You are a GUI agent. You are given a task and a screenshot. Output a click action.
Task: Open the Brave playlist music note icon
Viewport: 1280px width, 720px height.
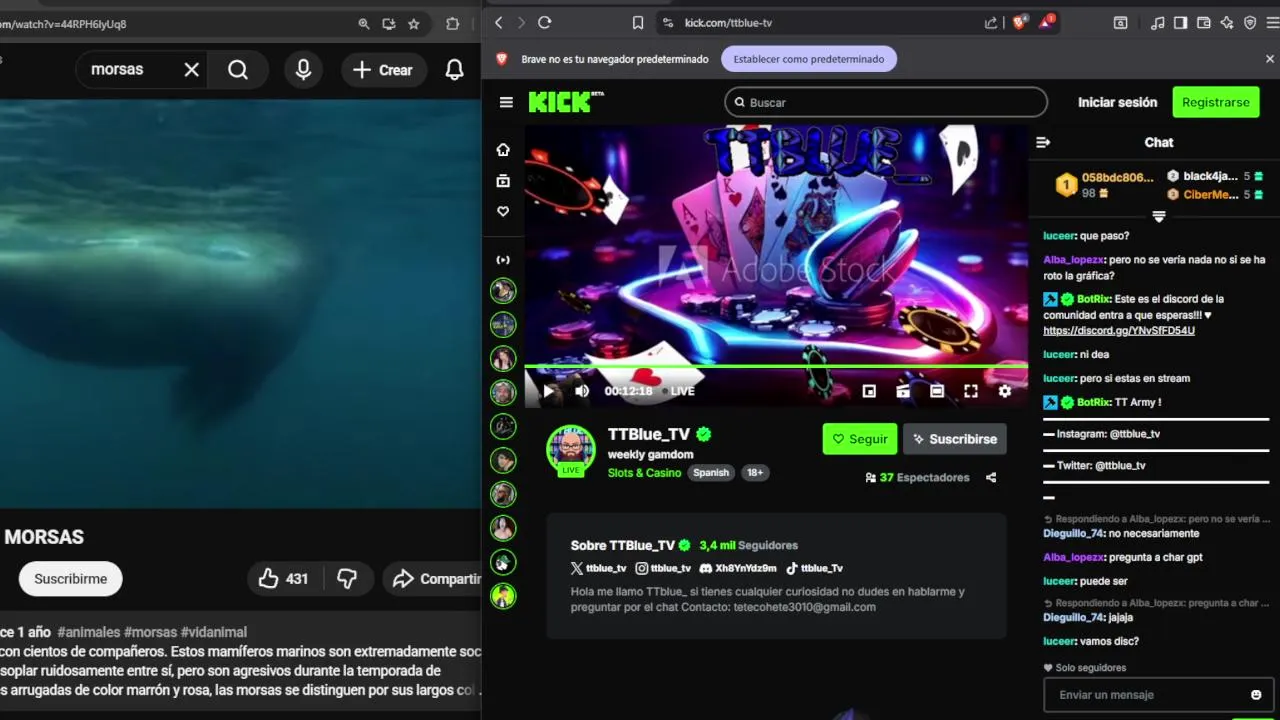(x=1158, y=23)
